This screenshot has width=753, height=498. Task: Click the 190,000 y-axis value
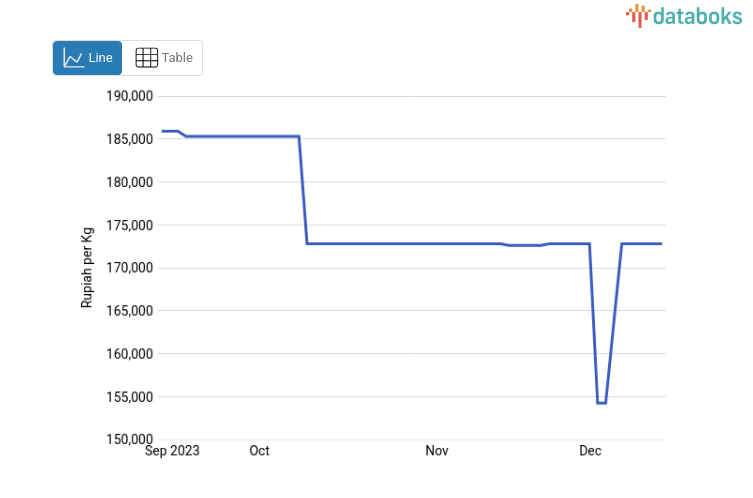coord(129,97)
